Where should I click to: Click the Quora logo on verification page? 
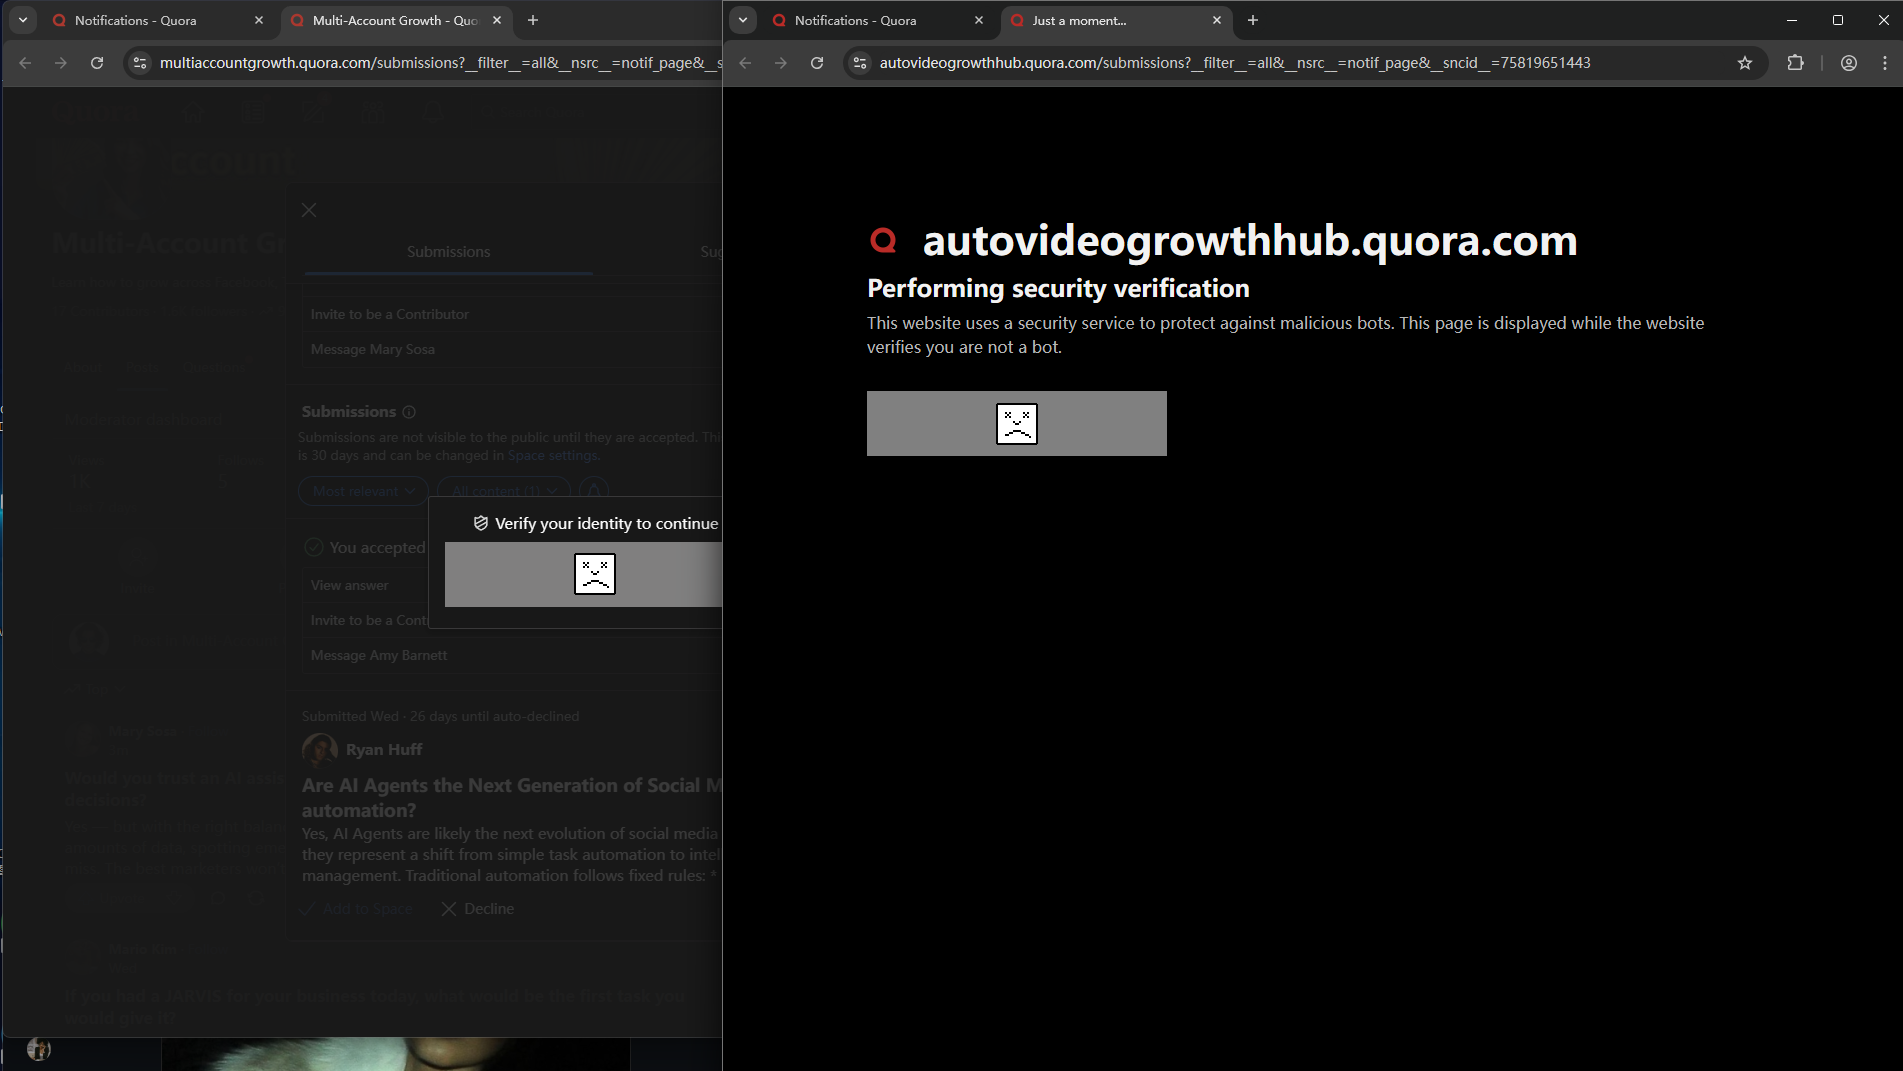point(883,240)
